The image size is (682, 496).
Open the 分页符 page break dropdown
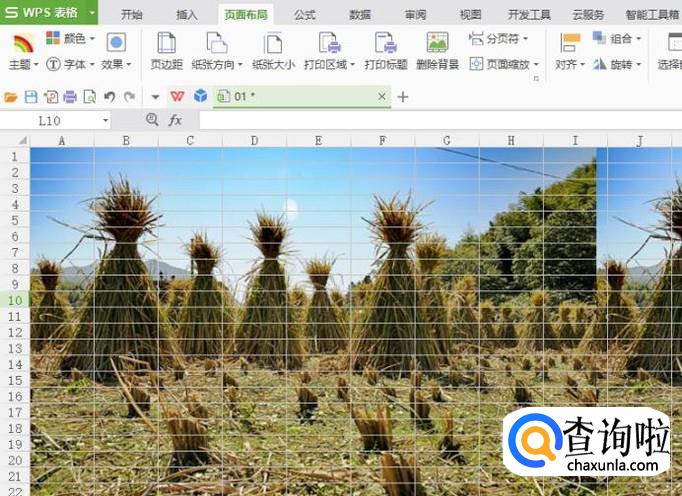pyautogui.click(x=498, y=39)
